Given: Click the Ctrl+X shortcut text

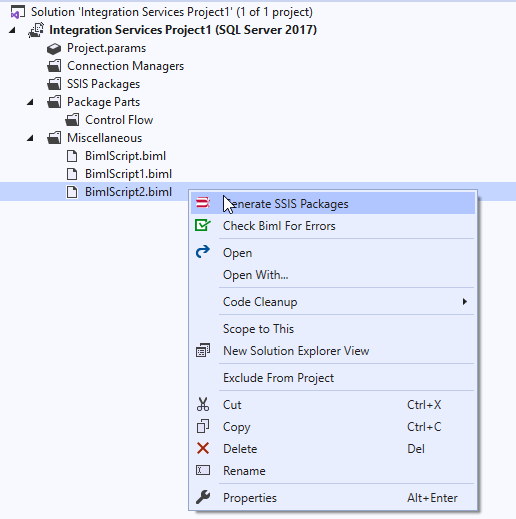Looking at the screenshot, I should coord(424,405).
